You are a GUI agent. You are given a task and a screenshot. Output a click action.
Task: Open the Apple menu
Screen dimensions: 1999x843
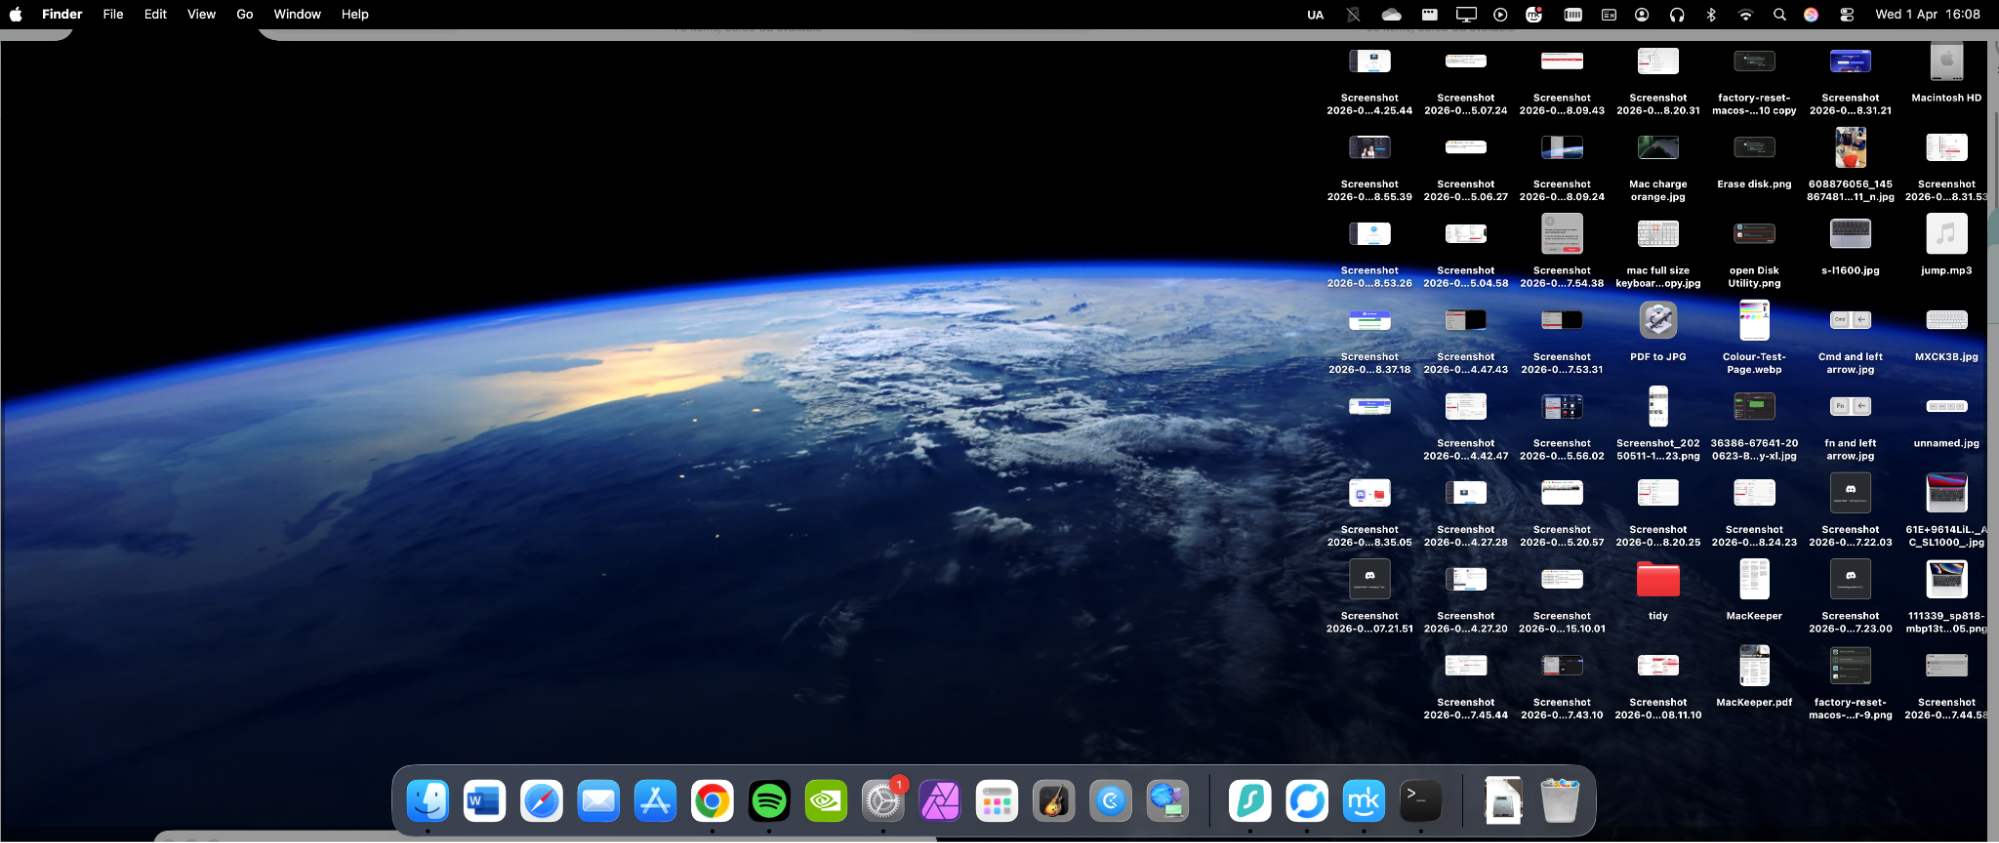(16, 14)
